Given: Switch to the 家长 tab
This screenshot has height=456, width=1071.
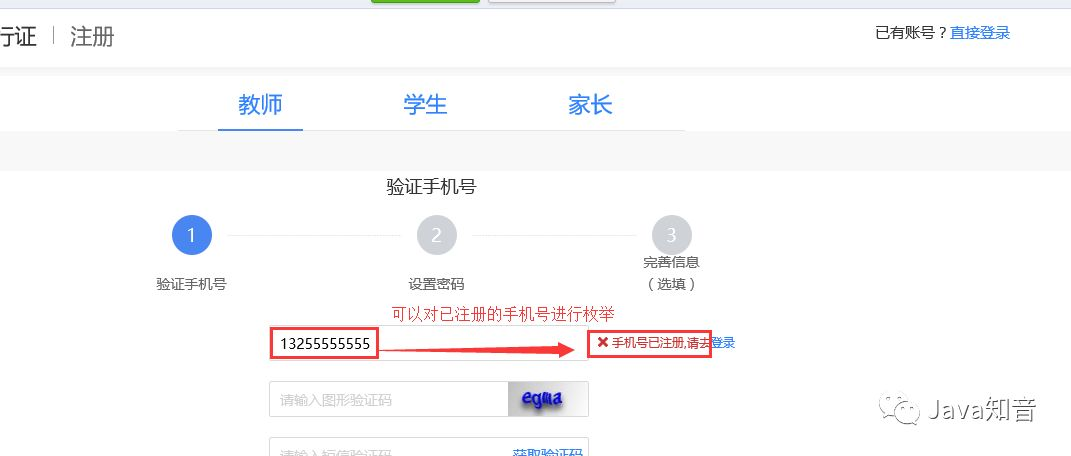Looking at the screenshot, I should coord(590,106).
